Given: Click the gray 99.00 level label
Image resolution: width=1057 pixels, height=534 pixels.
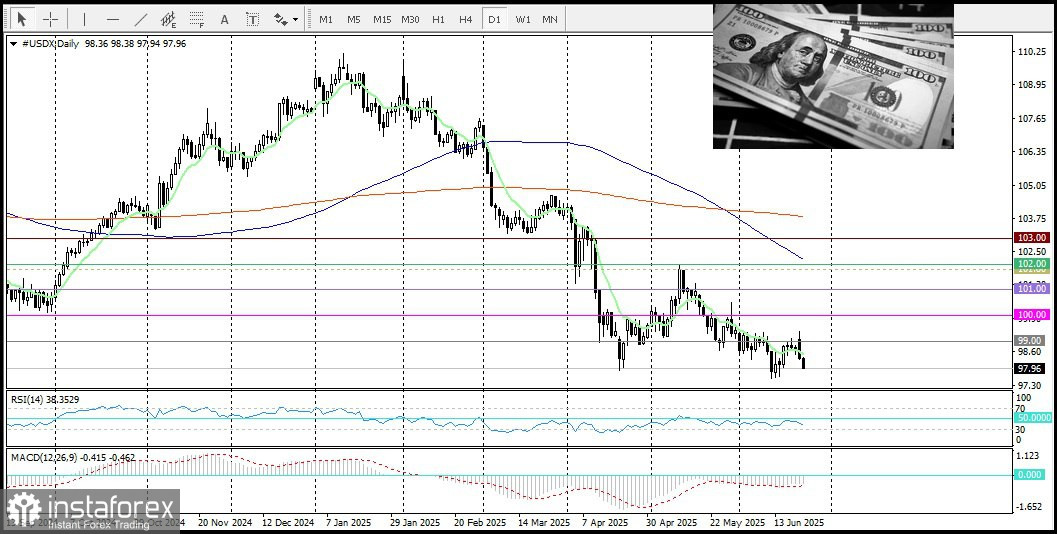Looking at the screenshot, I should (x=1030, y=340).
